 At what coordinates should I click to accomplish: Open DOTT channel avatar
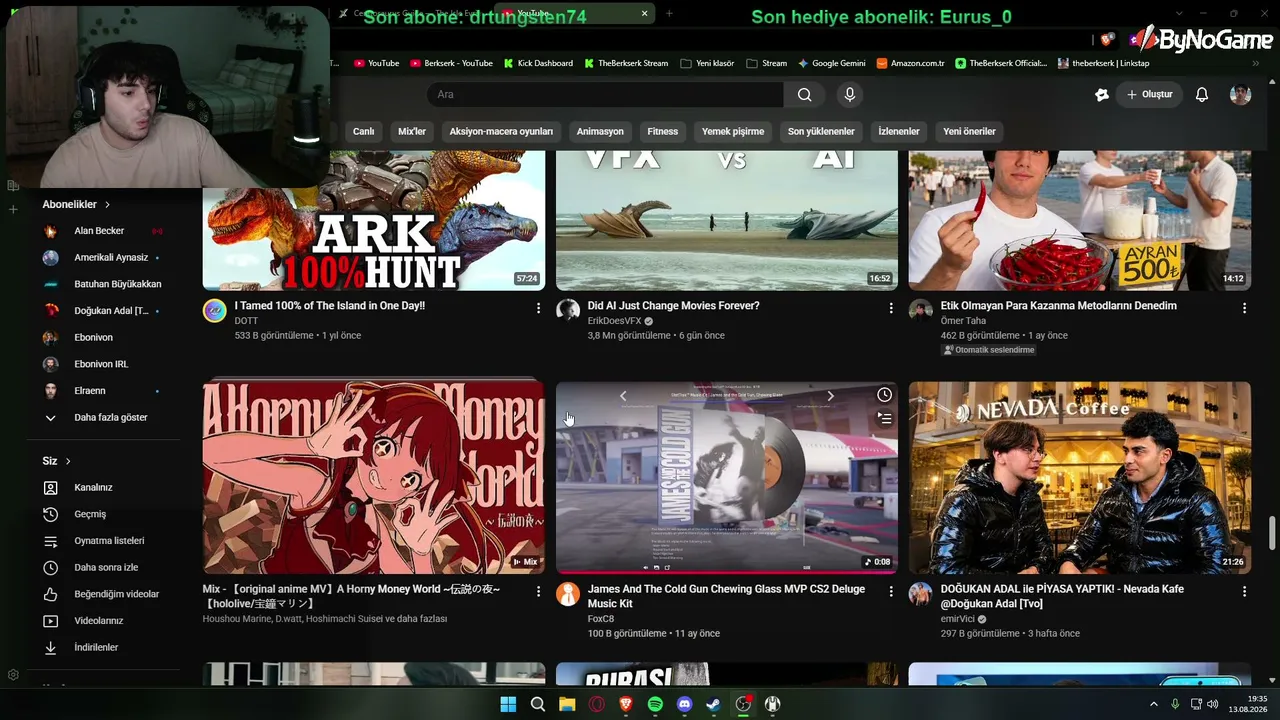point(215,310)
